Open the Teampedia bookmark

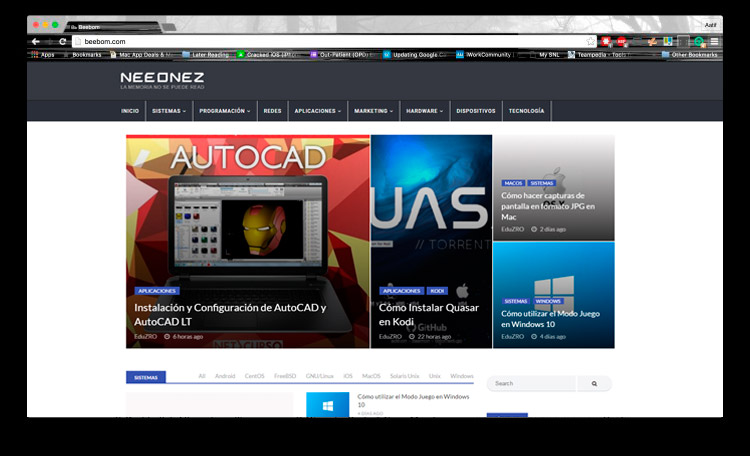(597, 55)
